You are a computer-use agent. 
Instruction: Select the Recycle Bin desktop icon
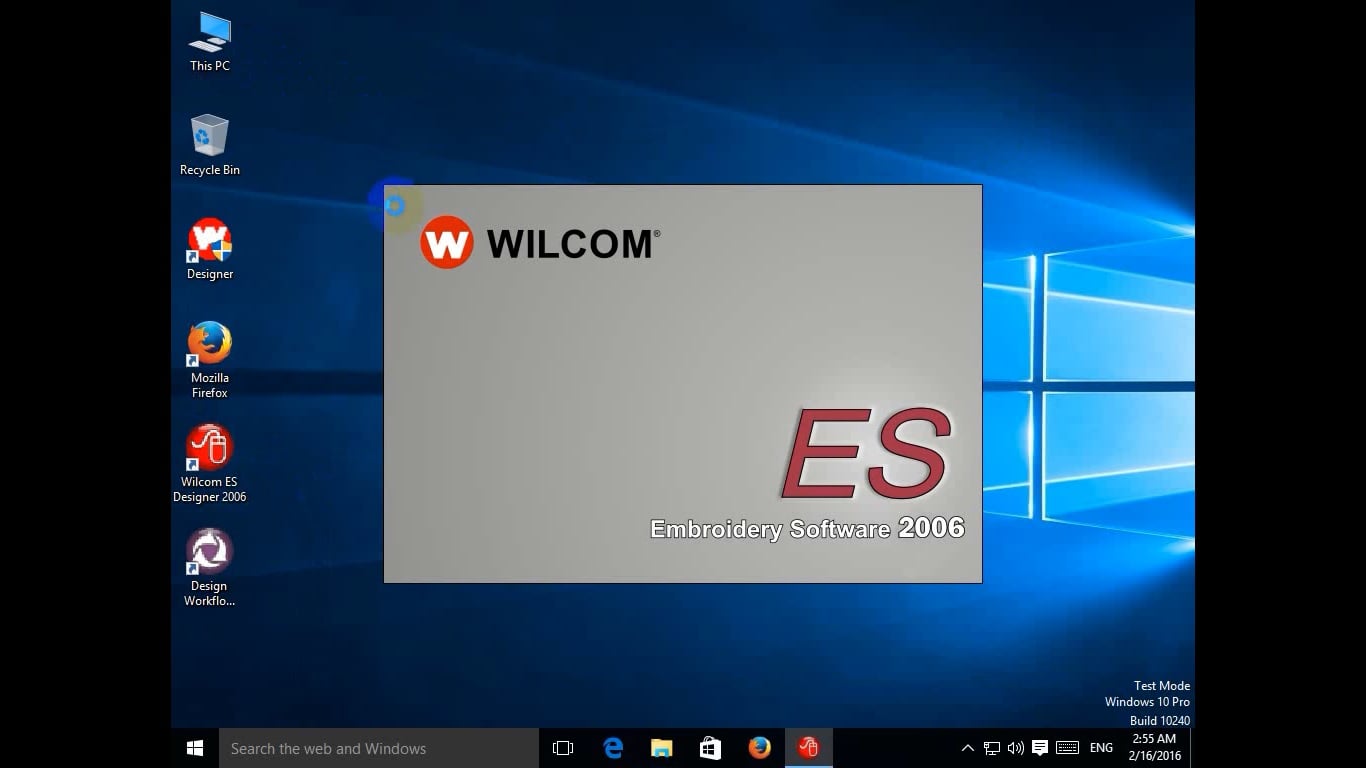tap(209, 146)
